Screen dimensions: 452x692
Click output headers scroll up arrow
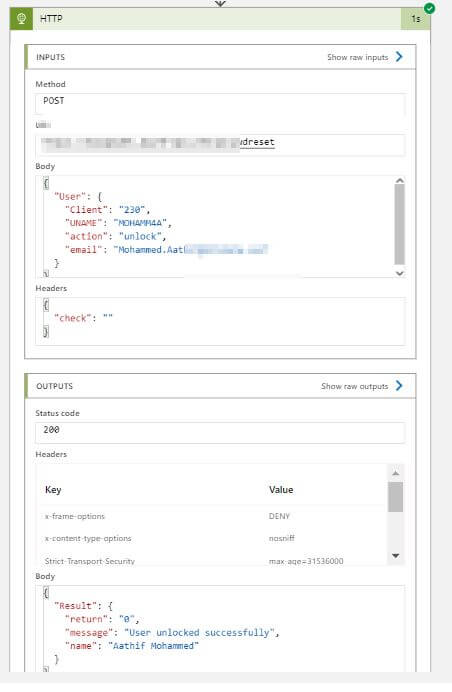tap(396, 473)
